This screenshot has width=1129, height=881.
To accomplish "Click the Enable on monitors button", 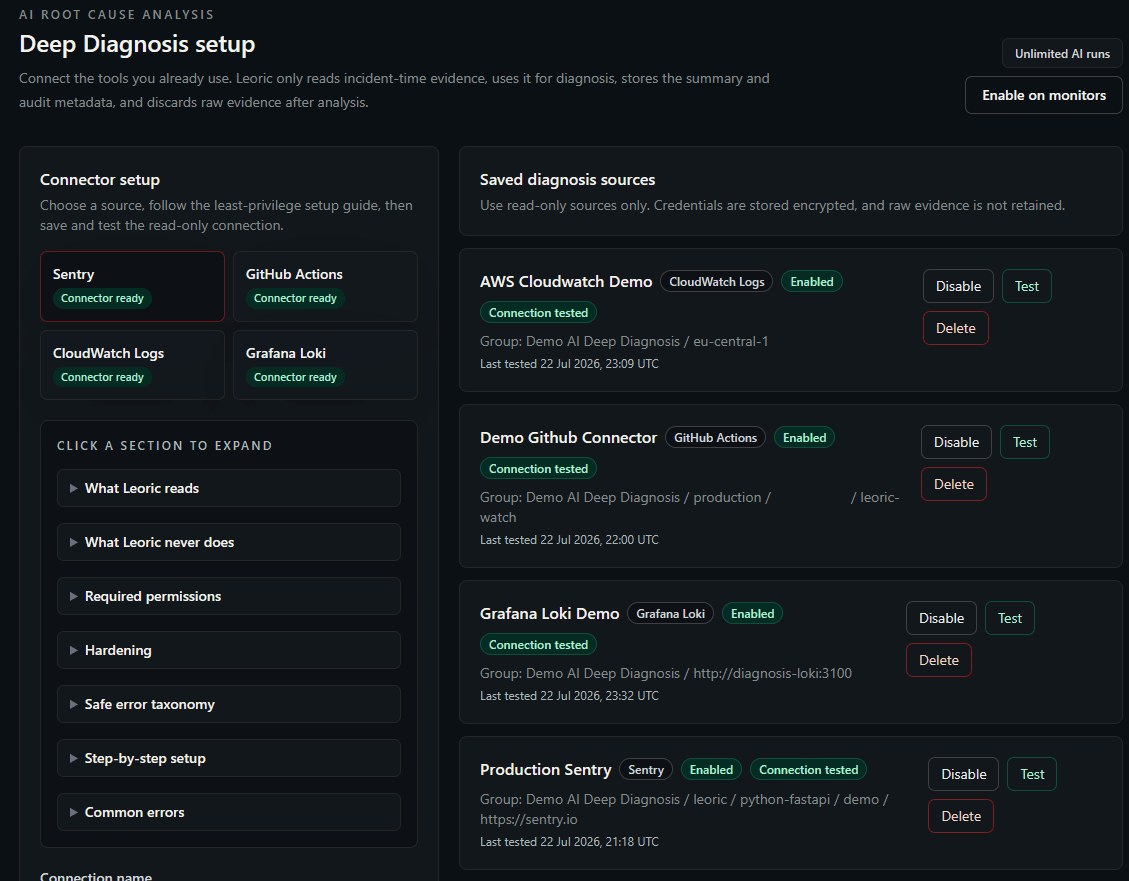I will tap(1043, 95).
